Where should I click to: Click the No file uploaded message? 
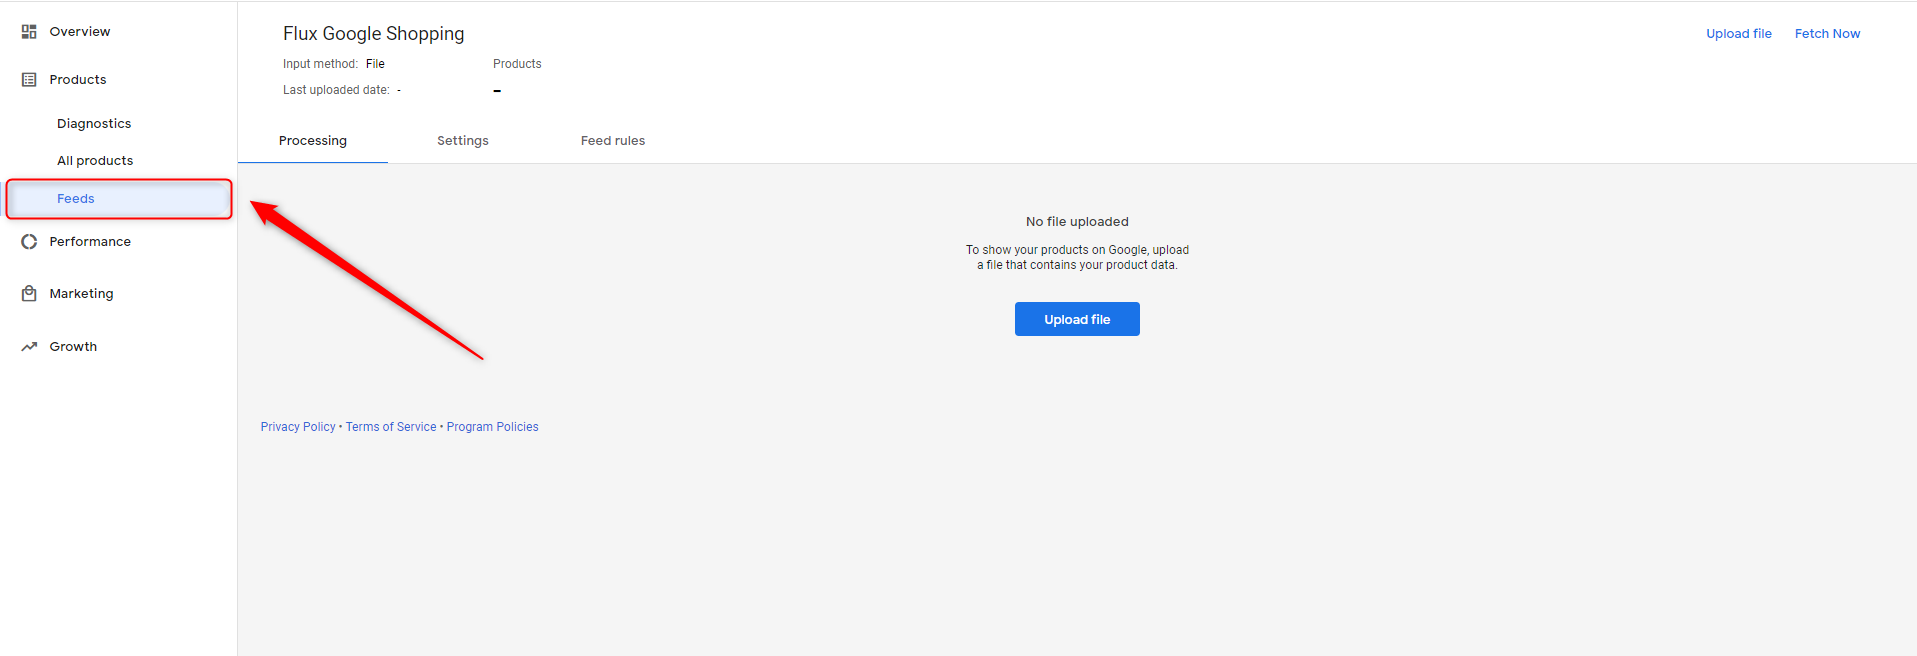[x=1077, y=222]
